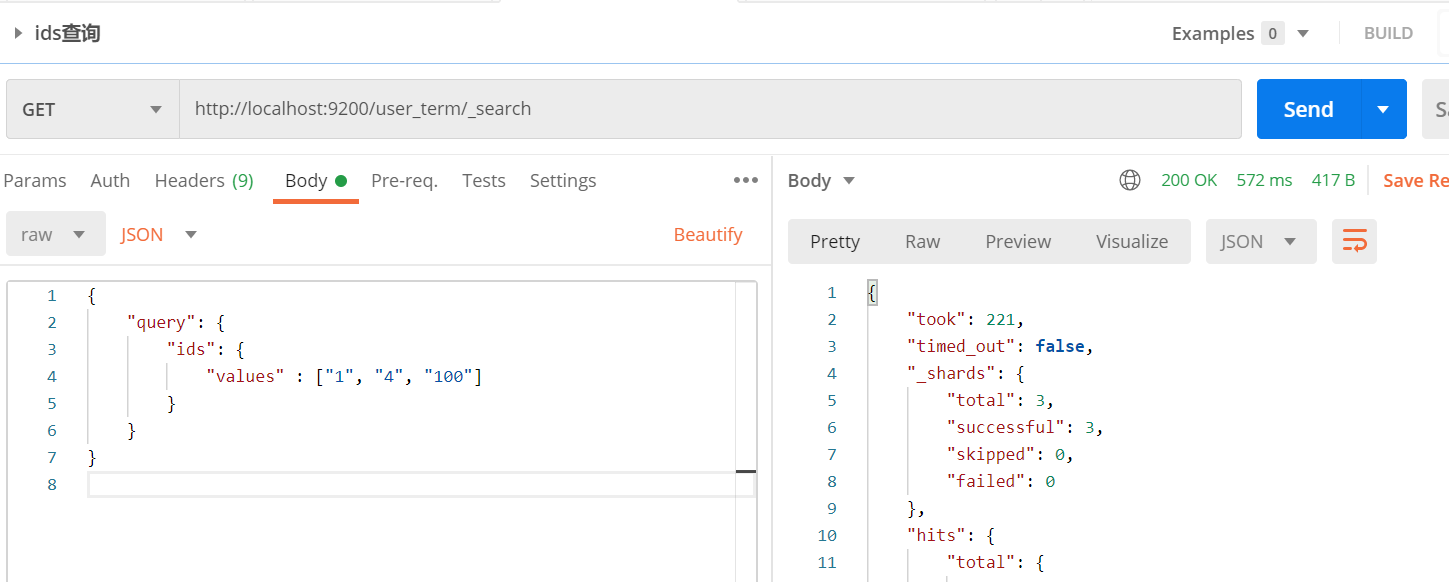Click the Beautify link
The height and width of the screenshot is (582, 1449).
click(x=708, y=235)
